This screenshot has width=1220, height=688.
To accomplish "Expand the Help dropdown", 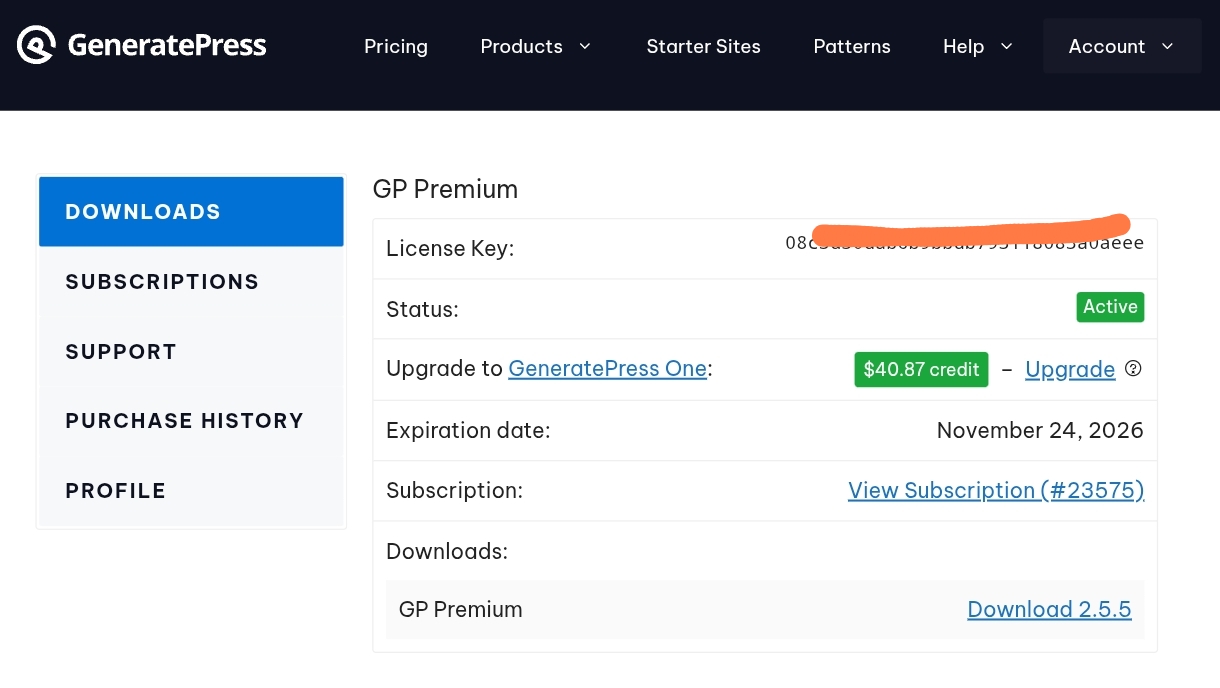I will click(977, 46).
